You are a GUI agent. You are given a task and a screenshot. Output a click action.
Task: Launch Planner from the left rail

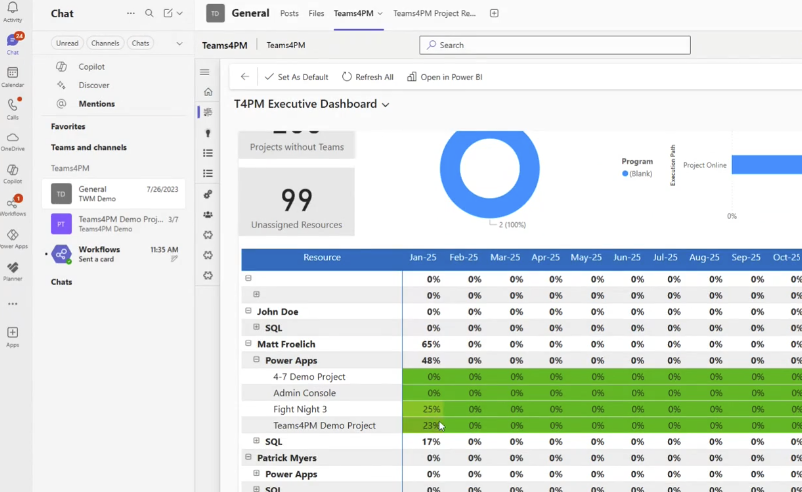tap(13, 270)
